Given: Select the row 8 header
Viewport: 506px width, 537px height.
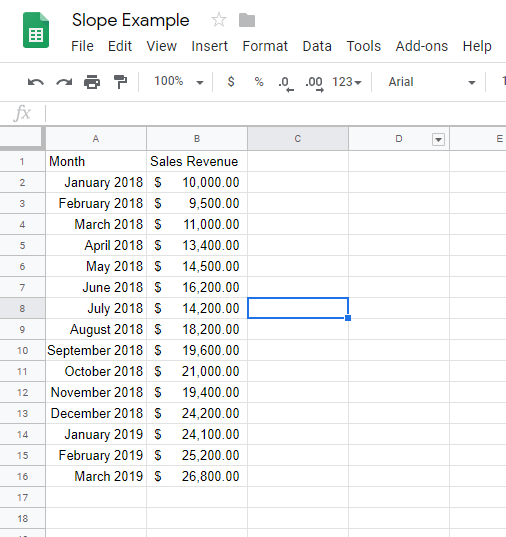Looking at the screenshot, I should point(22,309).
